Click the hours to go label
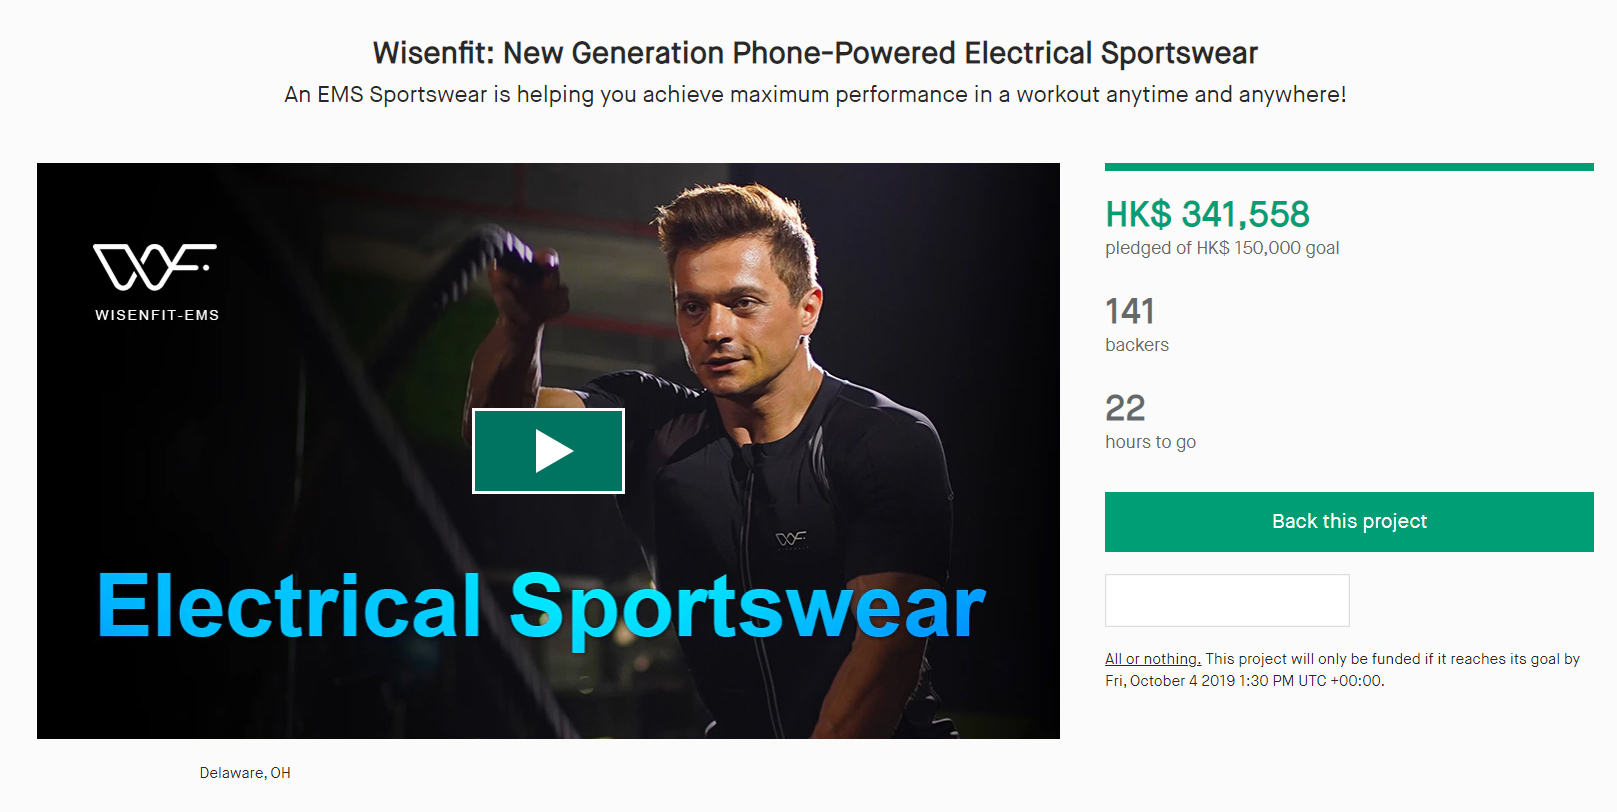 [x=1150, y=442]
